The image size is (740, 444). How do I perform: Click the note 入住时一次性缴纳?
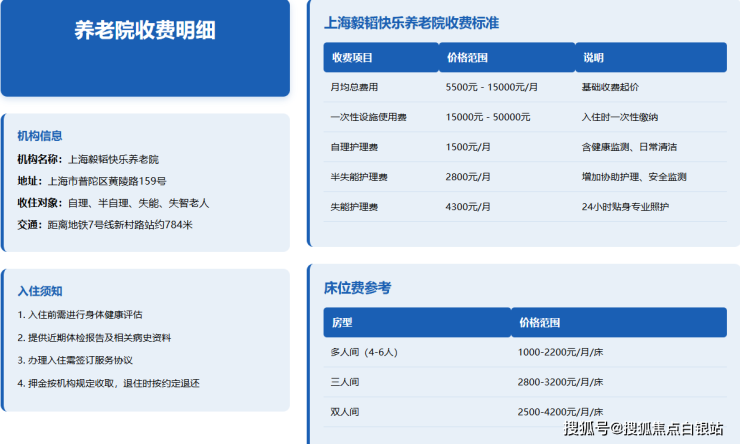(x=620, y=117)
